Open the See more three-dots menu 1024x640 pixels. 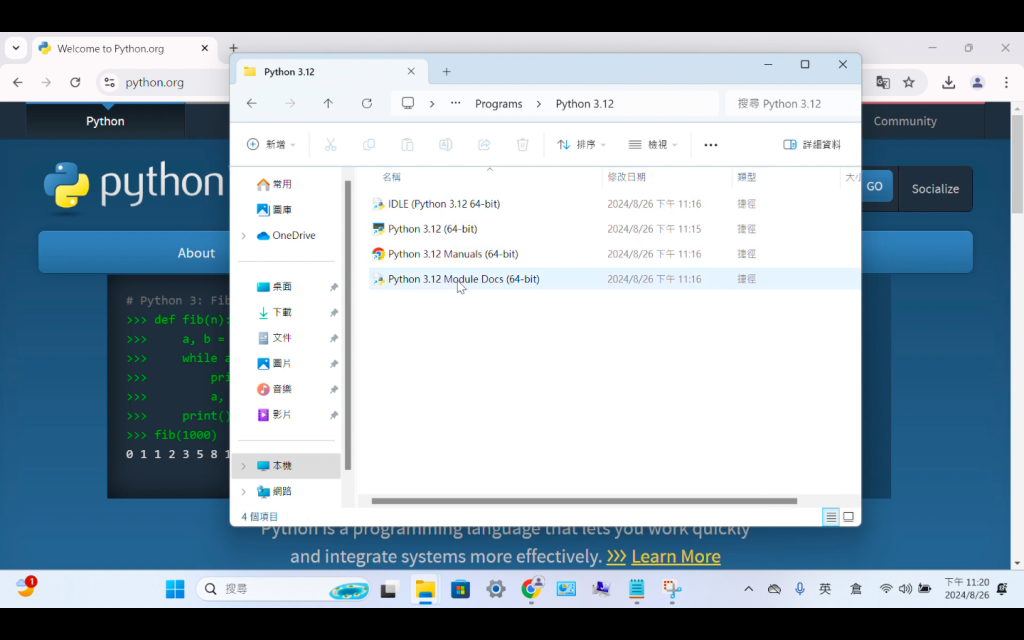[711, 144]
